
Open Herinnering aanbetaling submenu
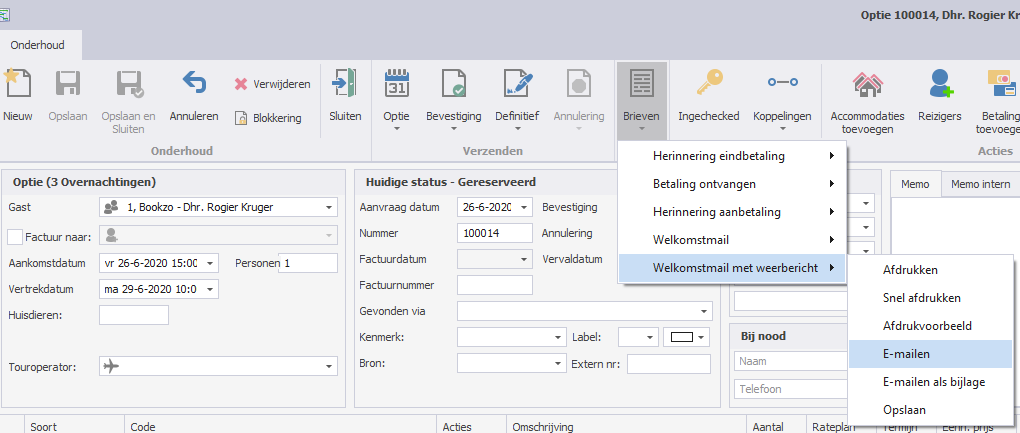(732, 212)
